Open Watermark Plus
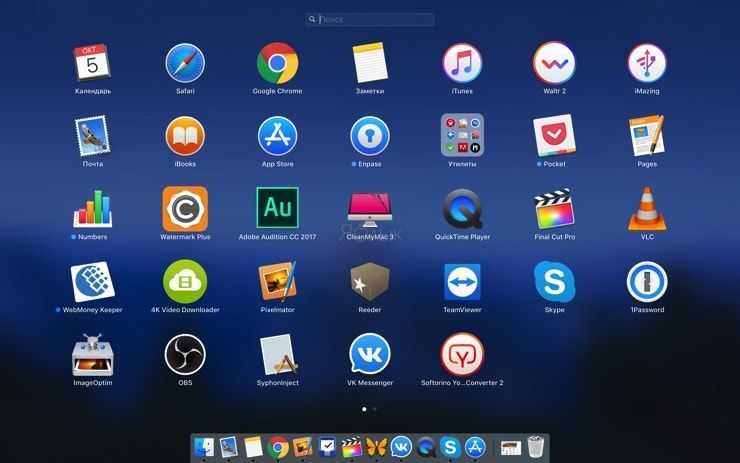This screenshot has height=463, width=740. [185, 209]
